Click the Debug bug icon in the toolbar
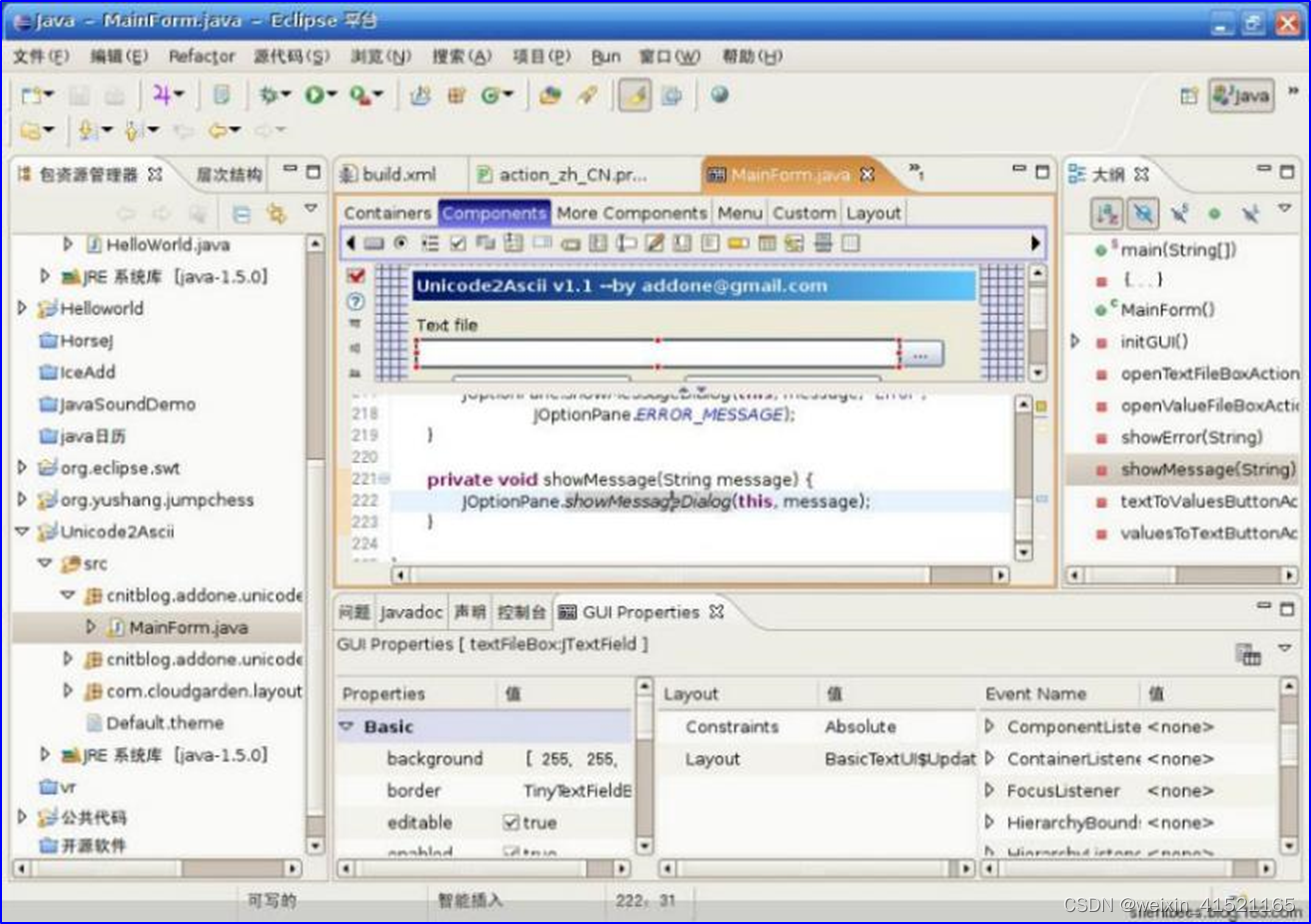This screenshot has width=1311, height=924. click(268, 95)
